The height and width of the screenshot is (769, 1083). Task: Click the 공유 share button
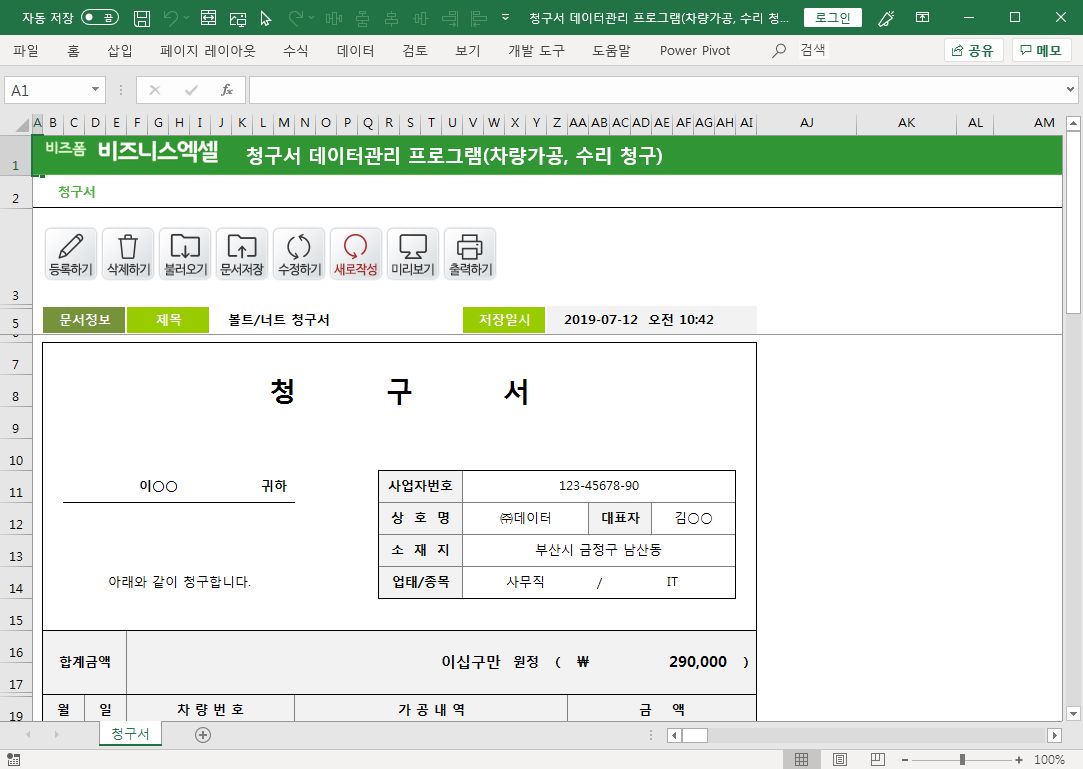973,50
